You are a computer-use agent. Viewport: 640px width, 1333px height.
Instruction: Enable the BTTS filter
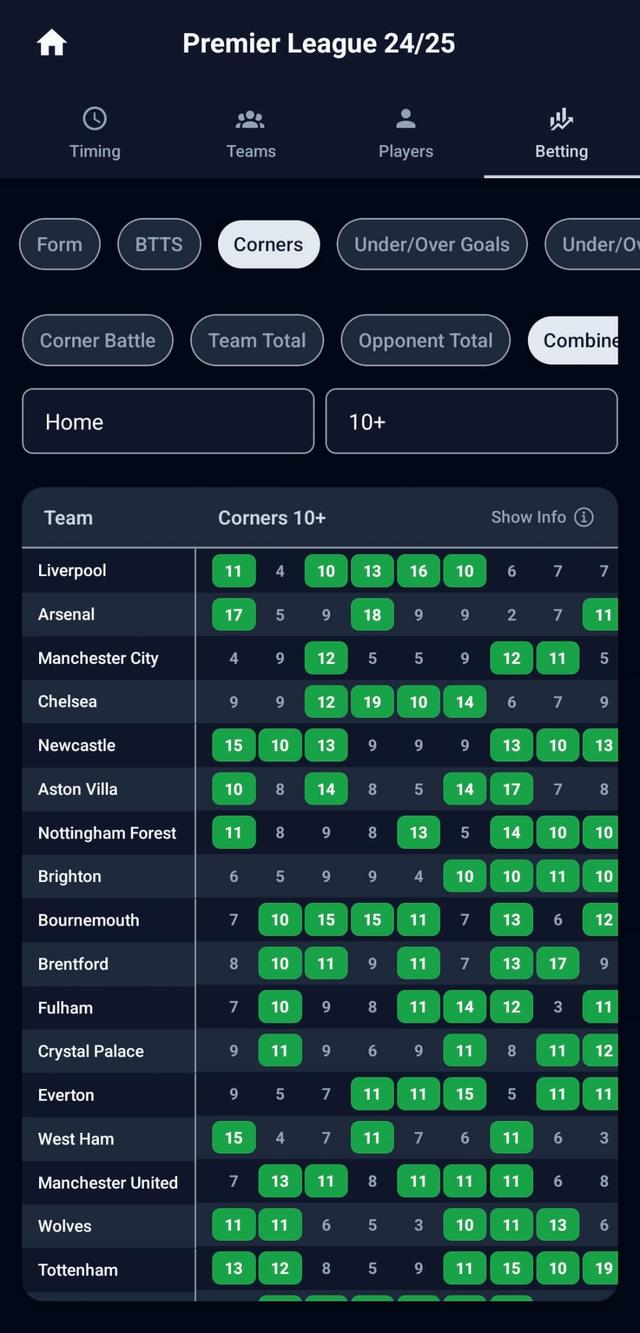pyautogui.click(x=158, y=244)
